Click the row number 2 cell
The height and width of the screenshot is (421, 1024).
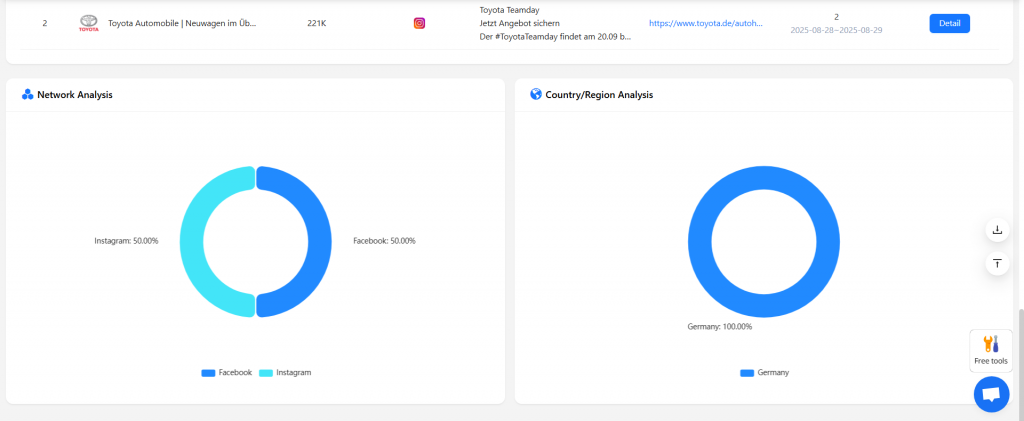pos(44,23)
